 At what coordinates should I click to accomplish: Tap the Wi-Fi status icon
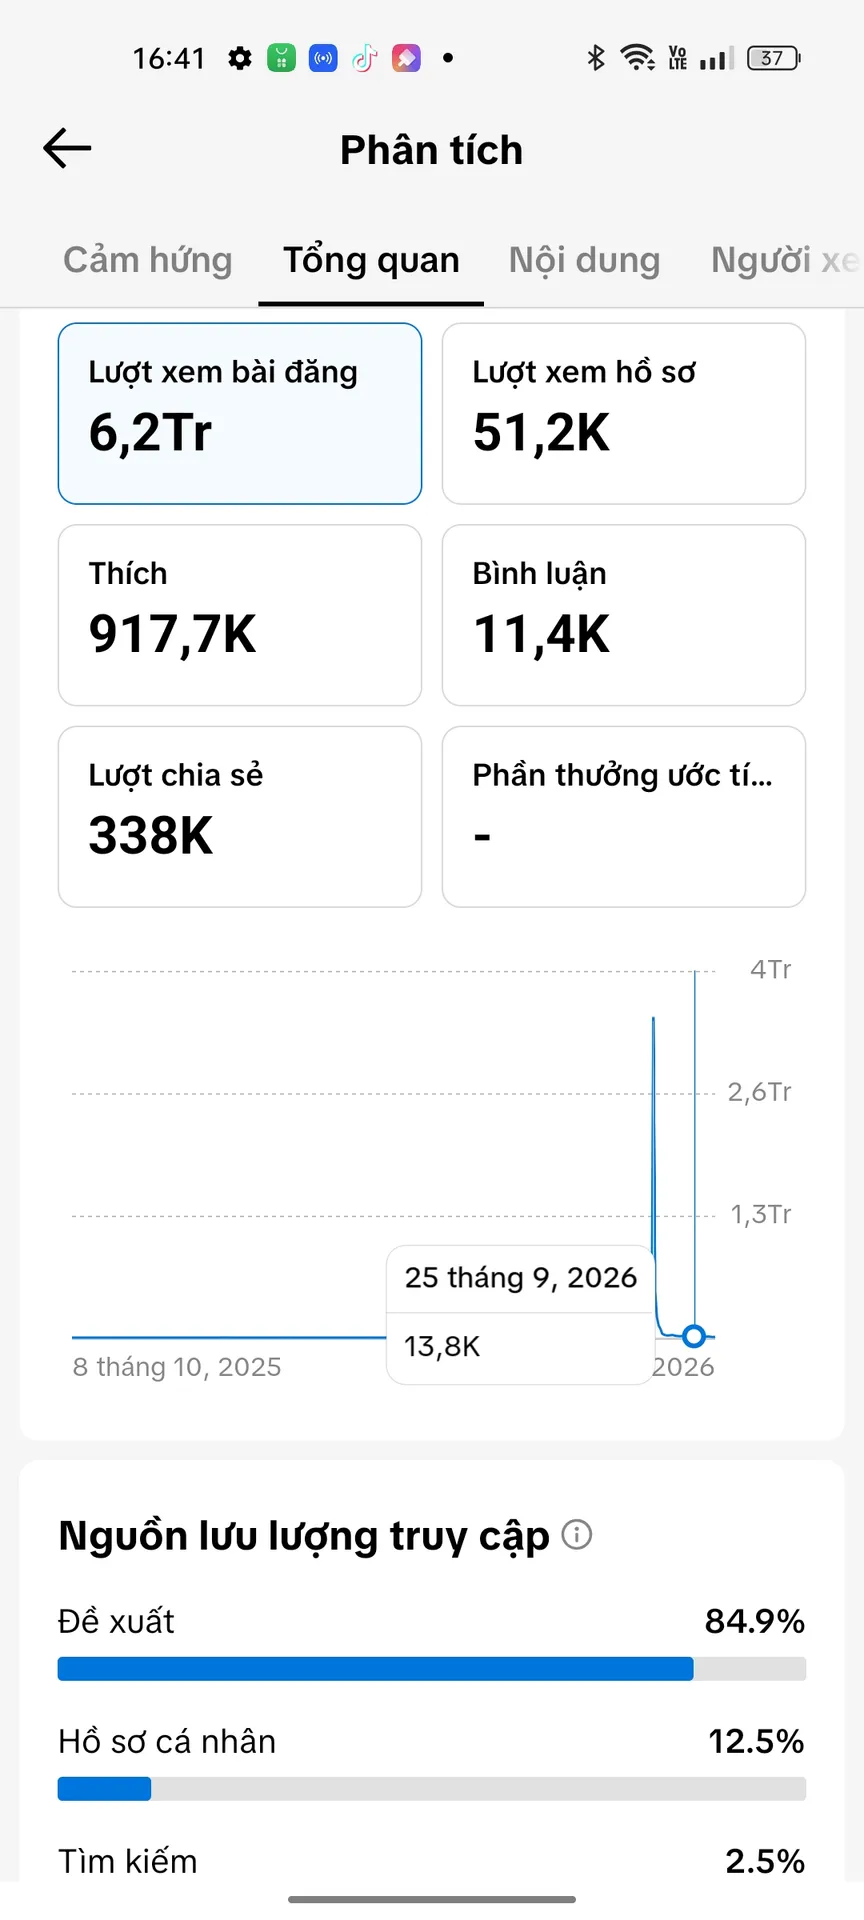tap(637, 58)
